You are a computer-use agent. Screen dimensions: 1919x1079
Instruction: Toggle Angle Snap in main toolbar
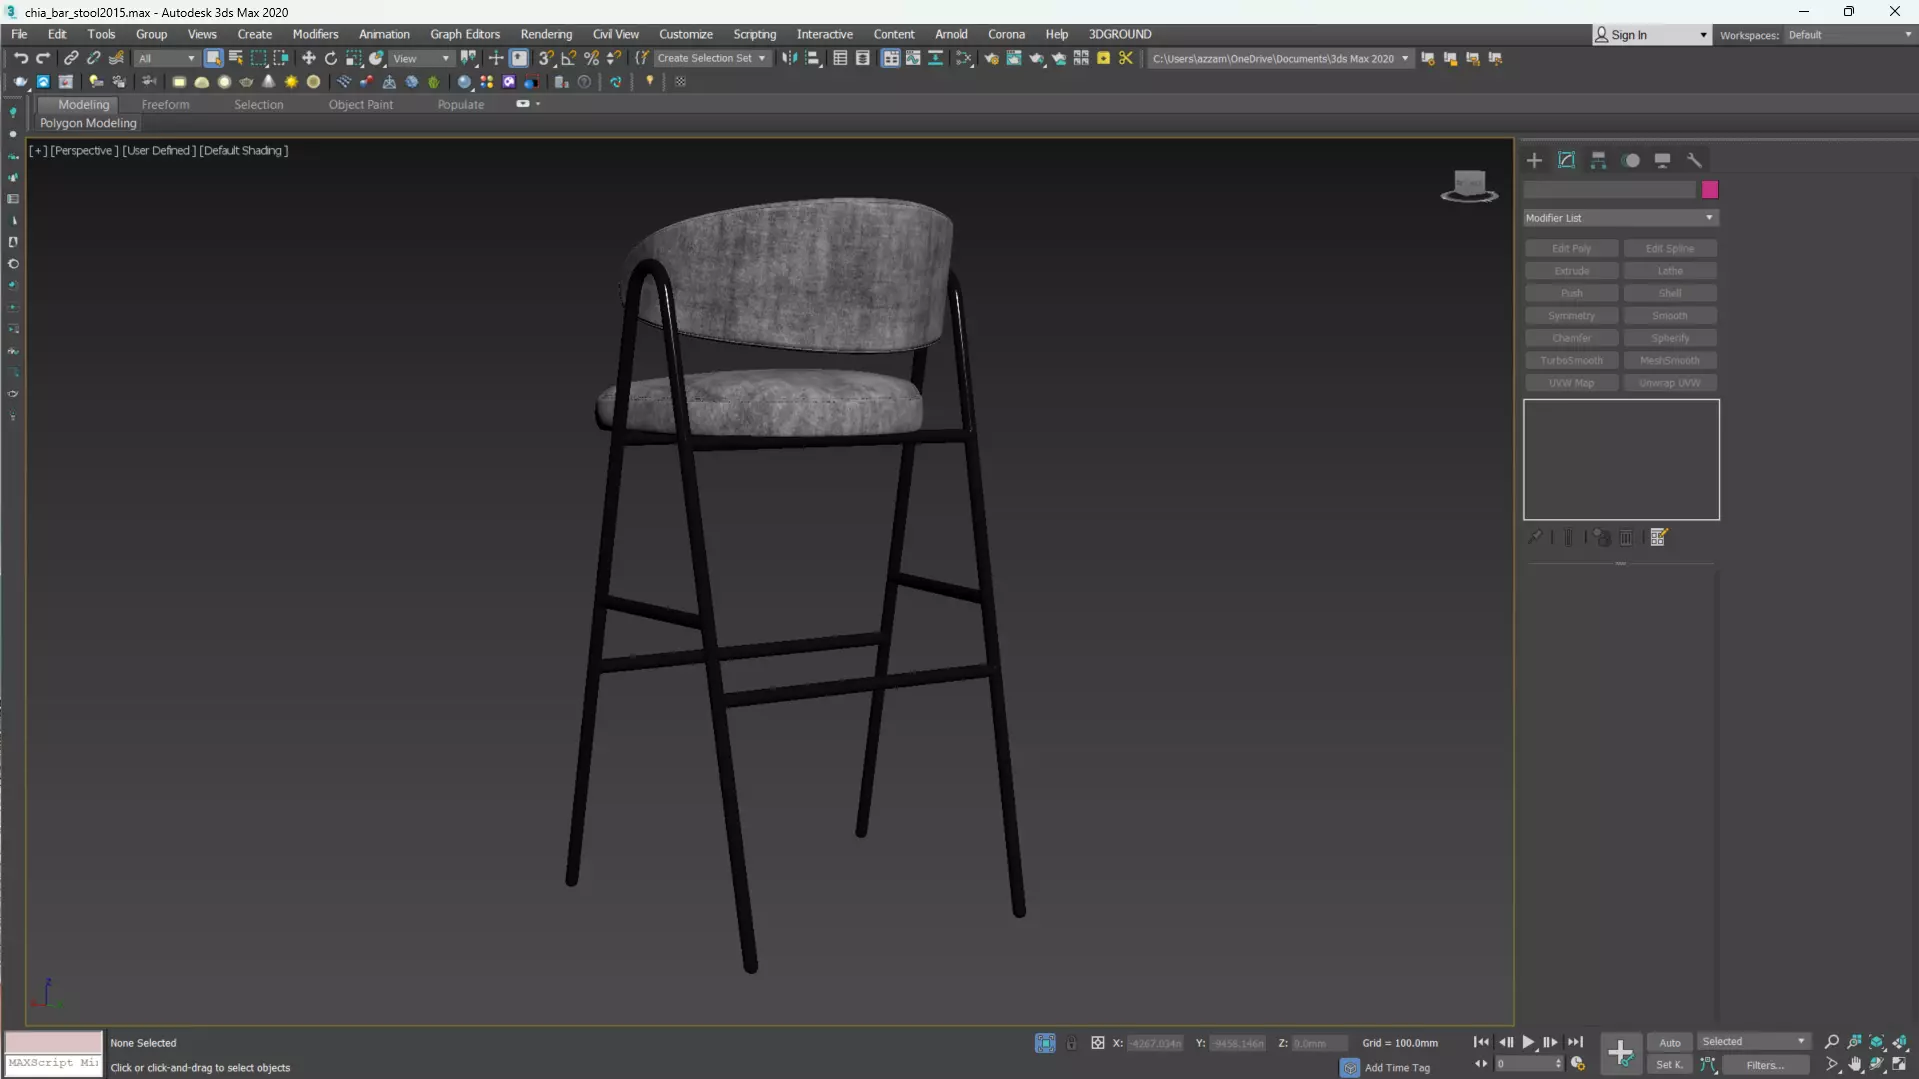pyautogui.click(x=569, y=58)
